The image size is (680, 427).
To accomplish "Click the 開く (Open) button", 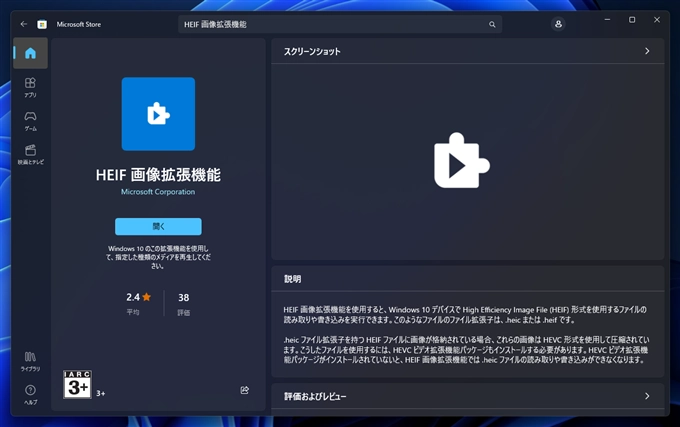I will pyautogui.click(x=158, y=226).
